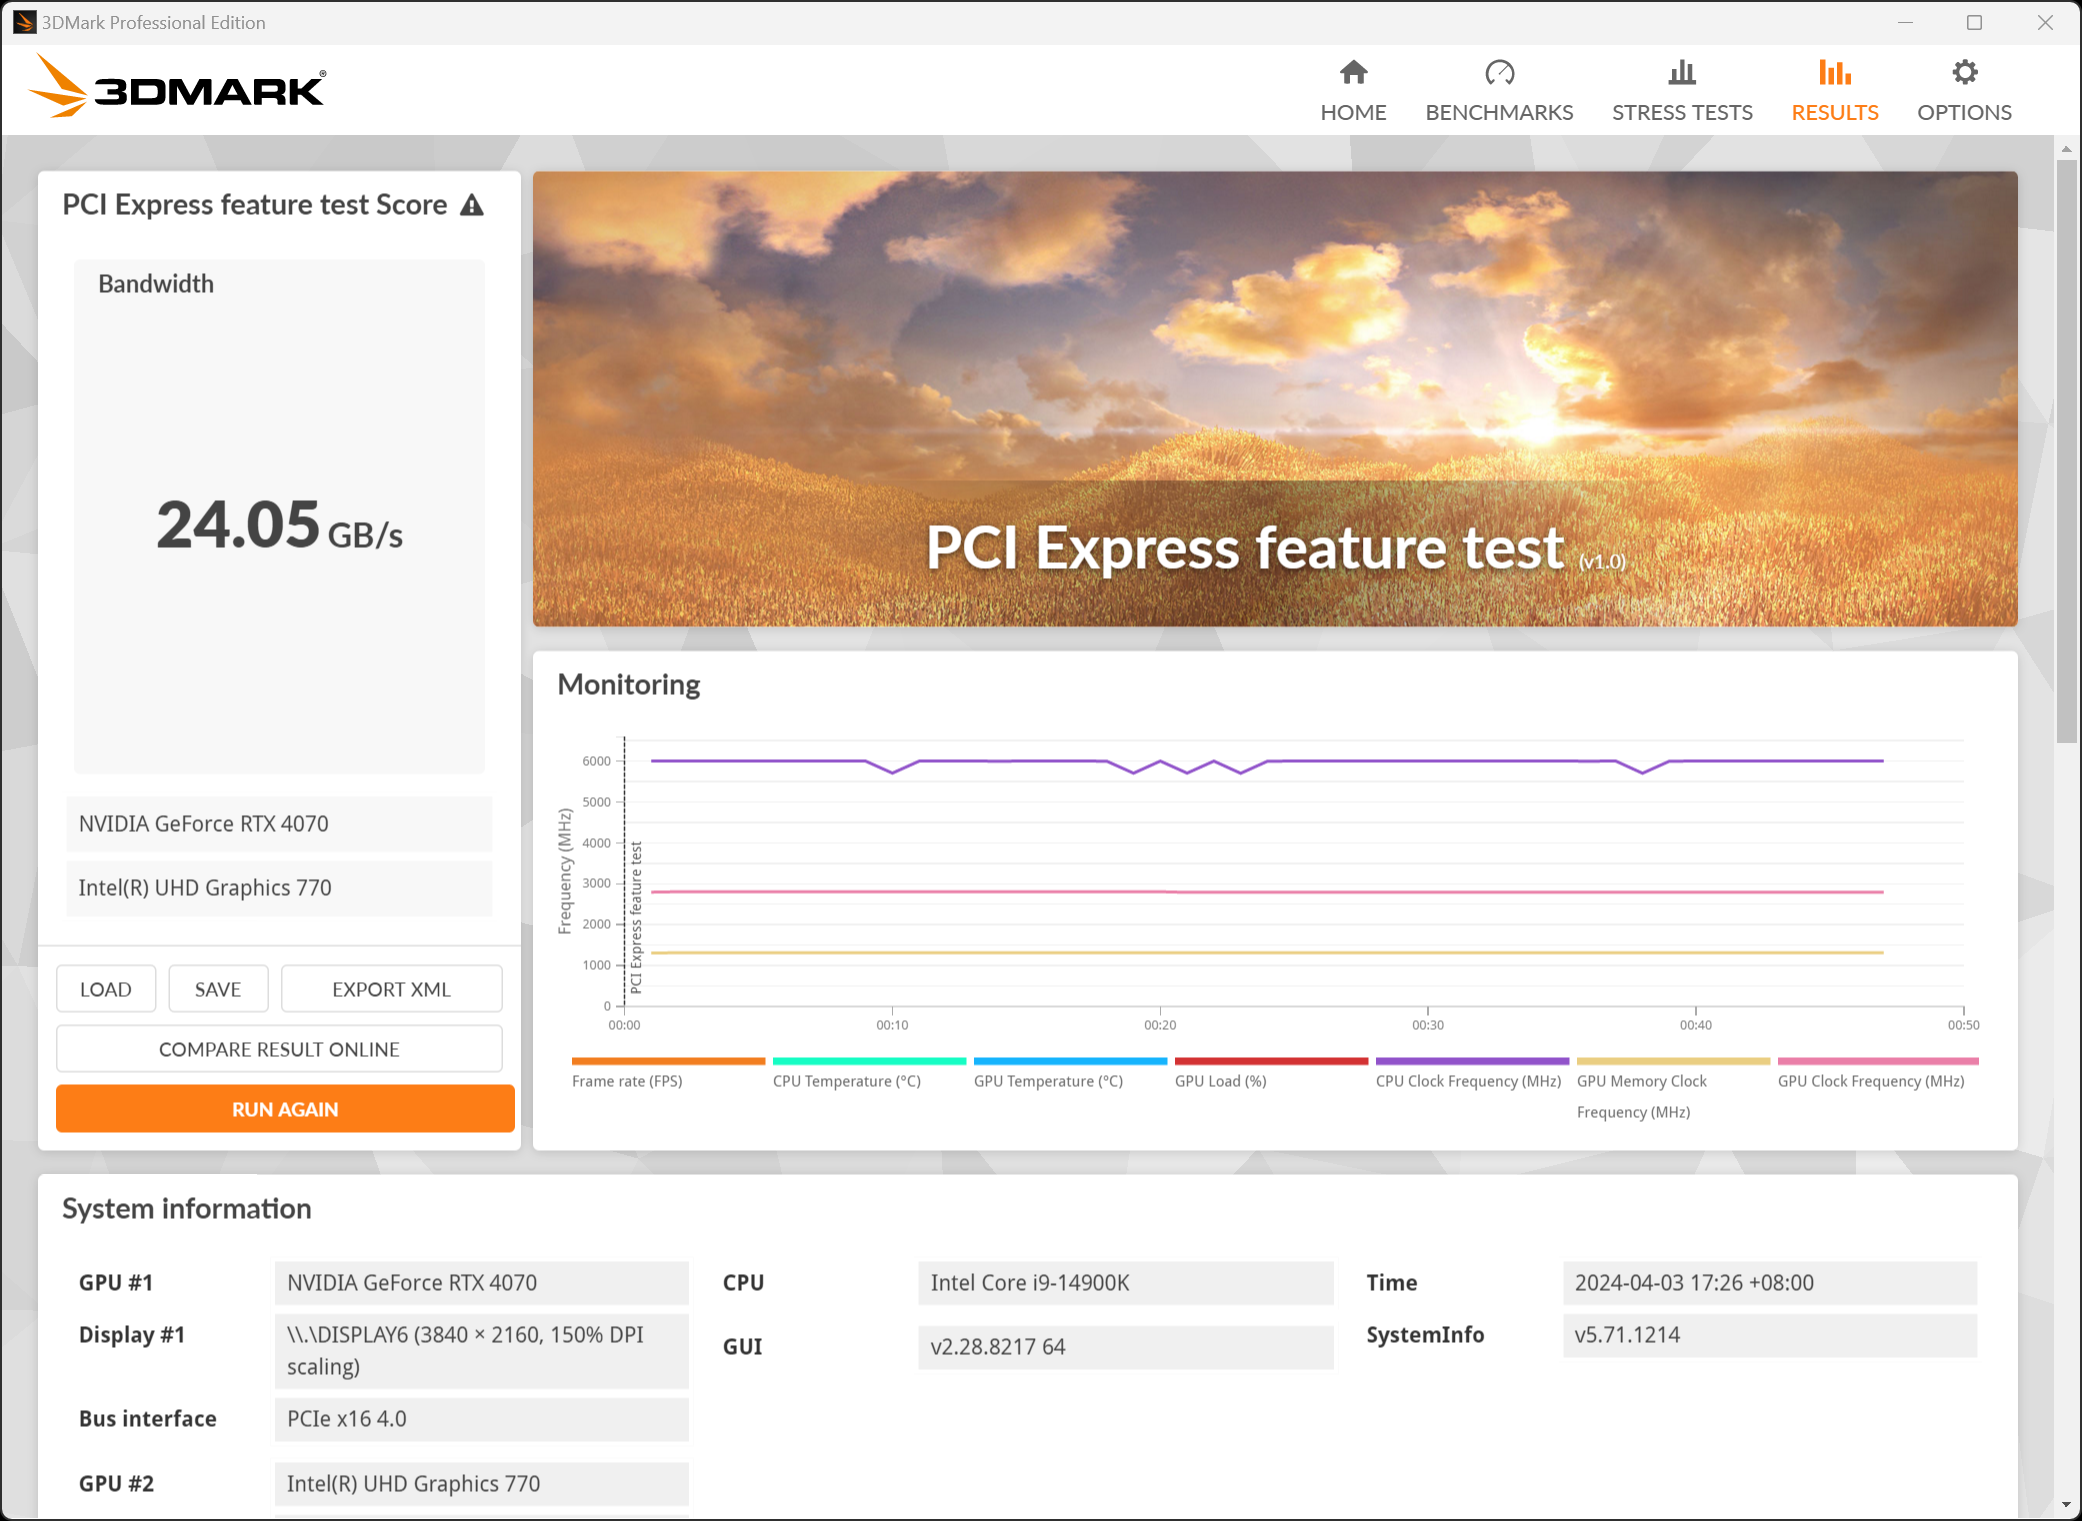2082x1521 pixels.
Task: Minimize the 3DMark window
Action: tap(1905, 22)
